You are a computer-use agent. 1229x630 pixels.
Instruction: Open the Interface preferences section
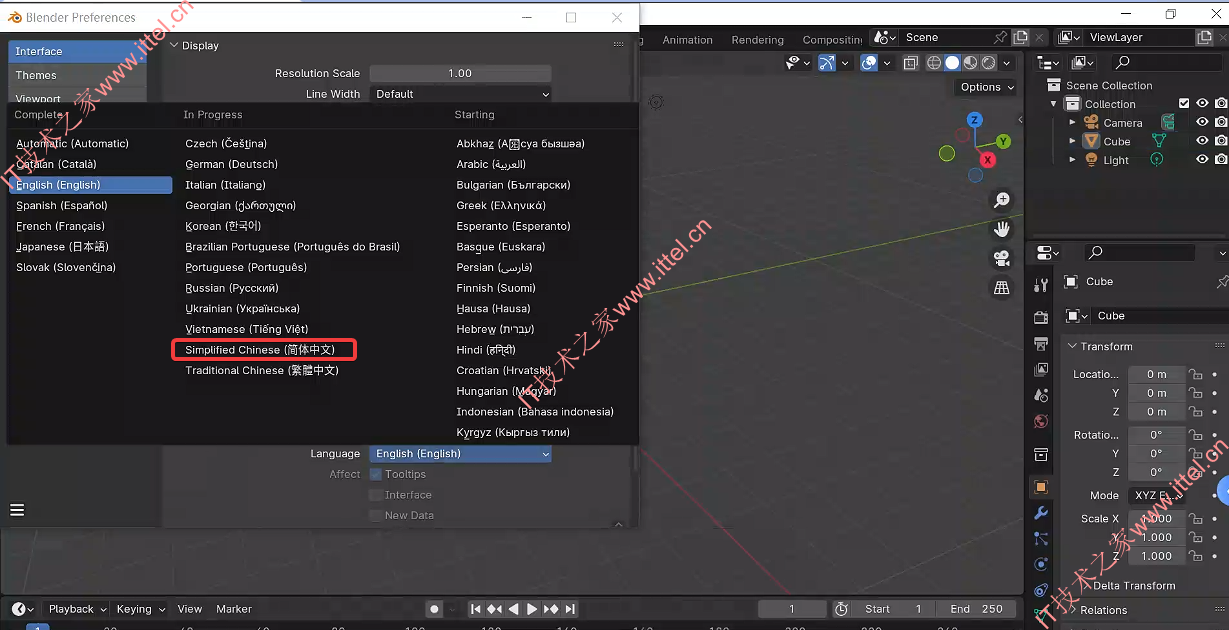click(x=78, y=51)
